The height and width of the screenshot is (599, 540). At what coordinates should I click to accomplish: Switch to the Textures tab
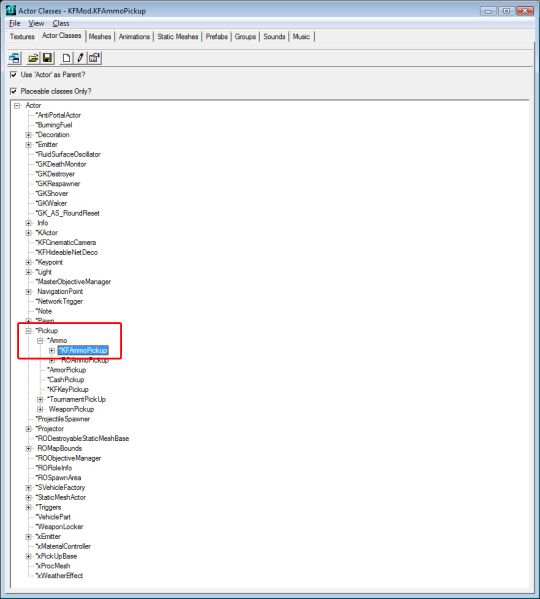22,37
